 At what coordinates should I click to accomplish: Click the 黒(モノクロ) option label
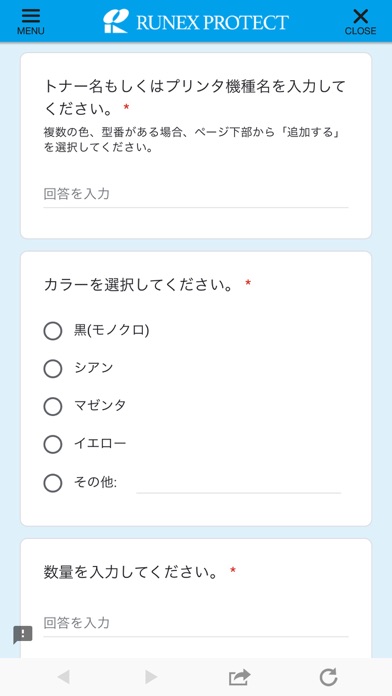tap(111, 330)
